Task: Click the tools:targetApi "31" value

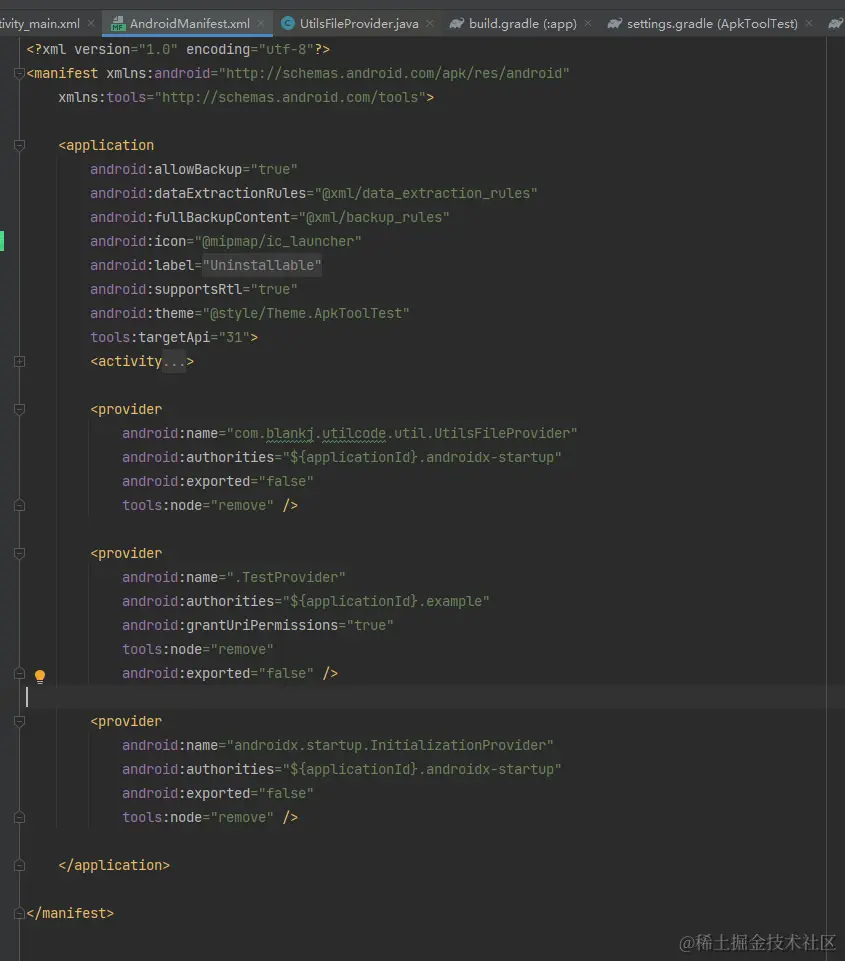Action: coord(234,337)
